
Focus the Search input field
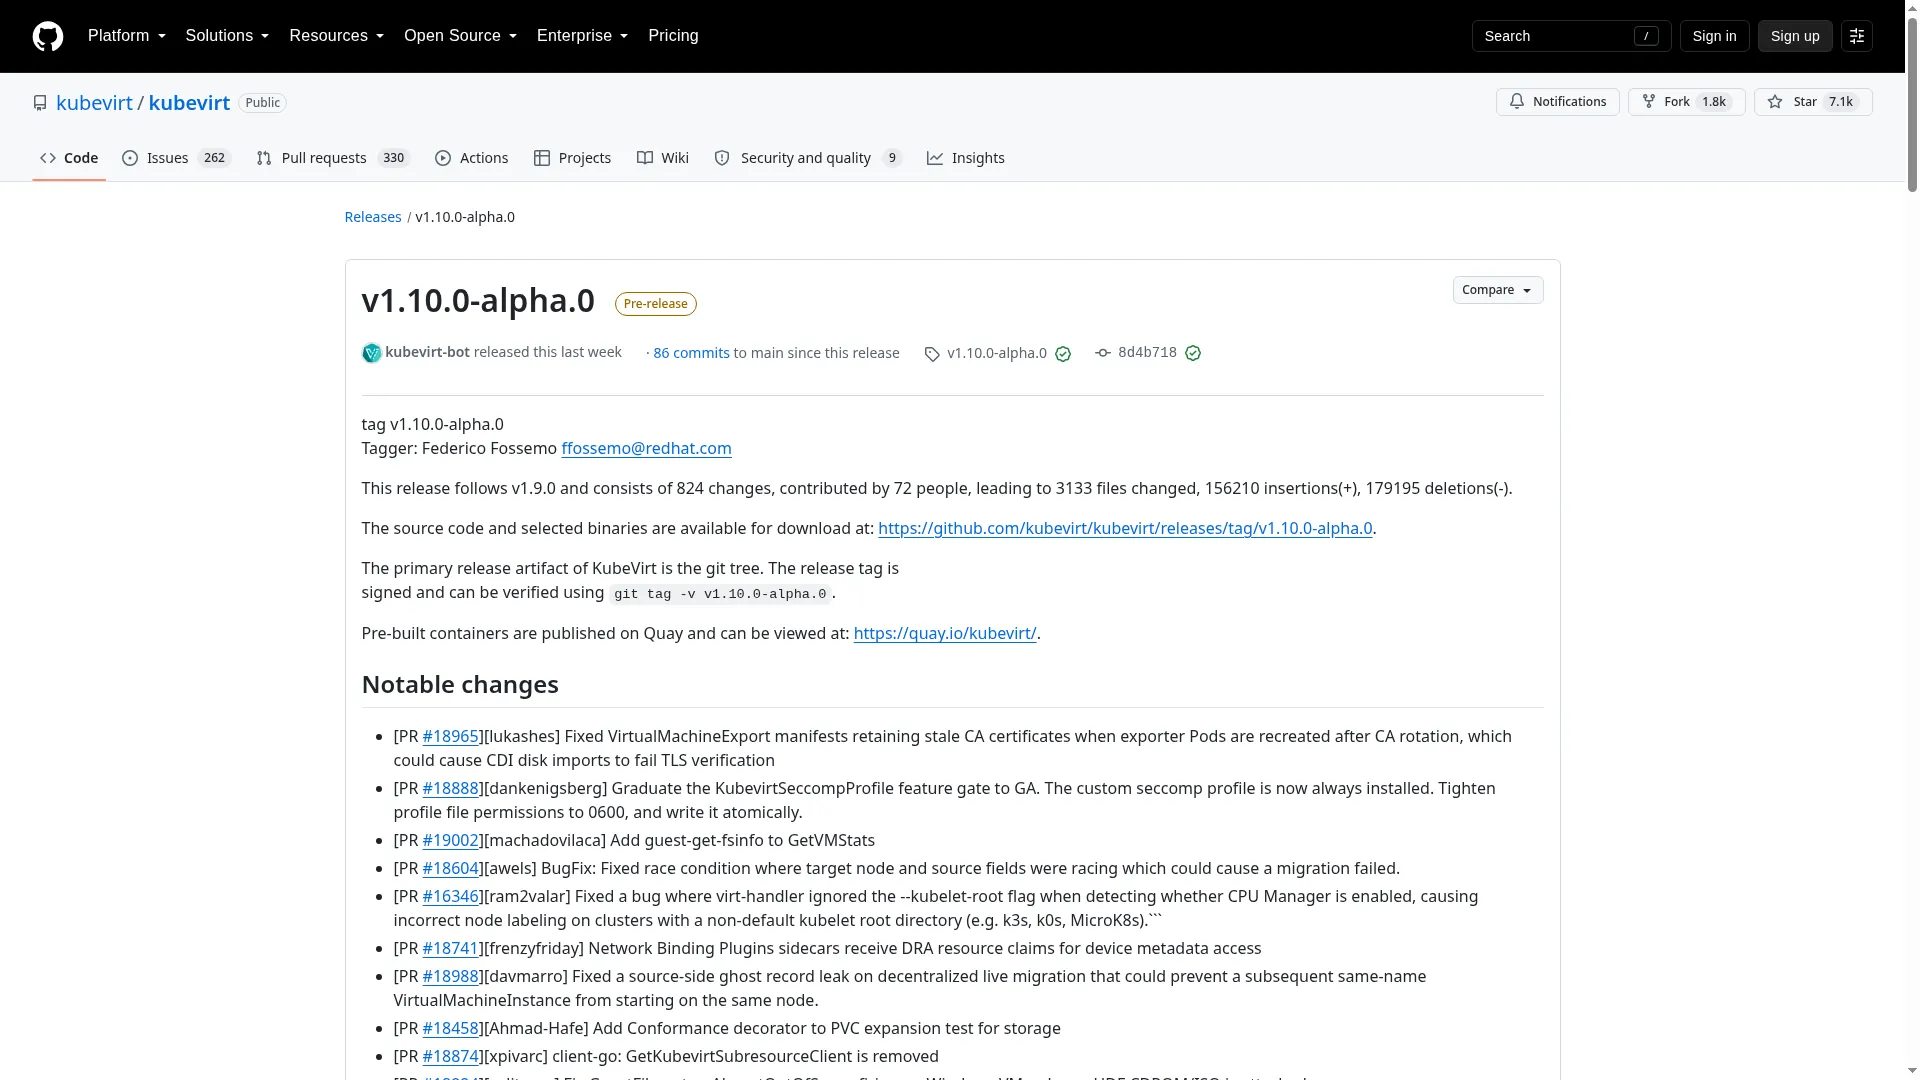click(x=1571, y=36)
